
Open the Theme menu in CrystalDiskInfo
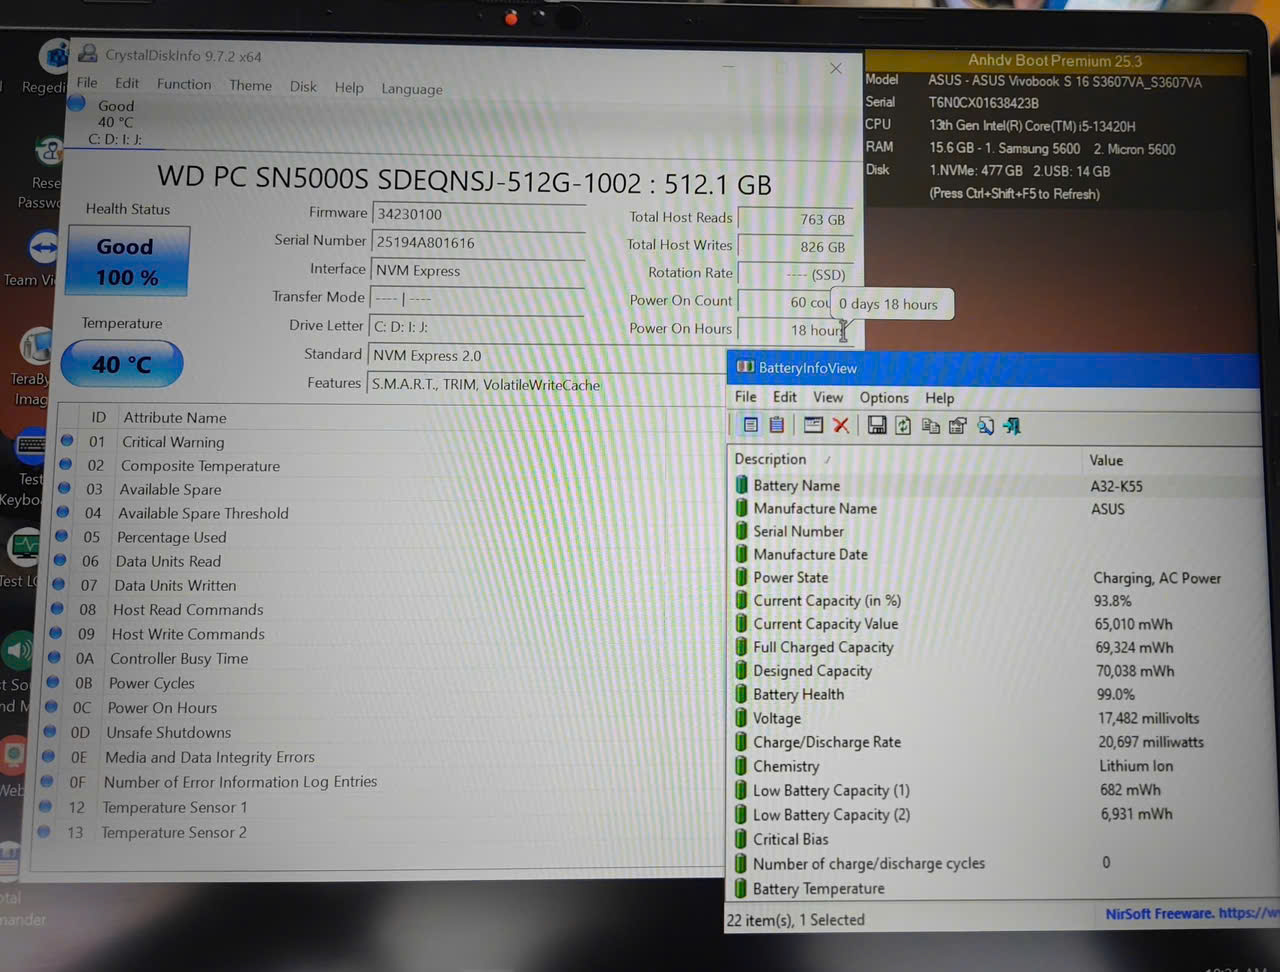click(x=250, y=86)
